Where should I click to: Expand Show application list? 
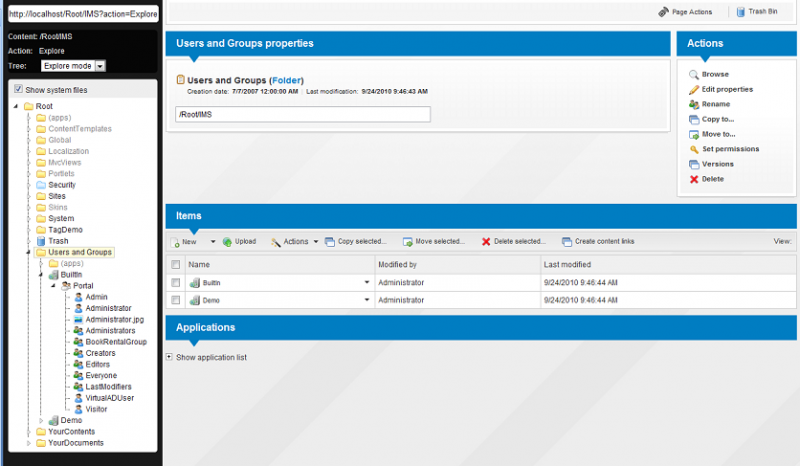click(x=169, y=357)
